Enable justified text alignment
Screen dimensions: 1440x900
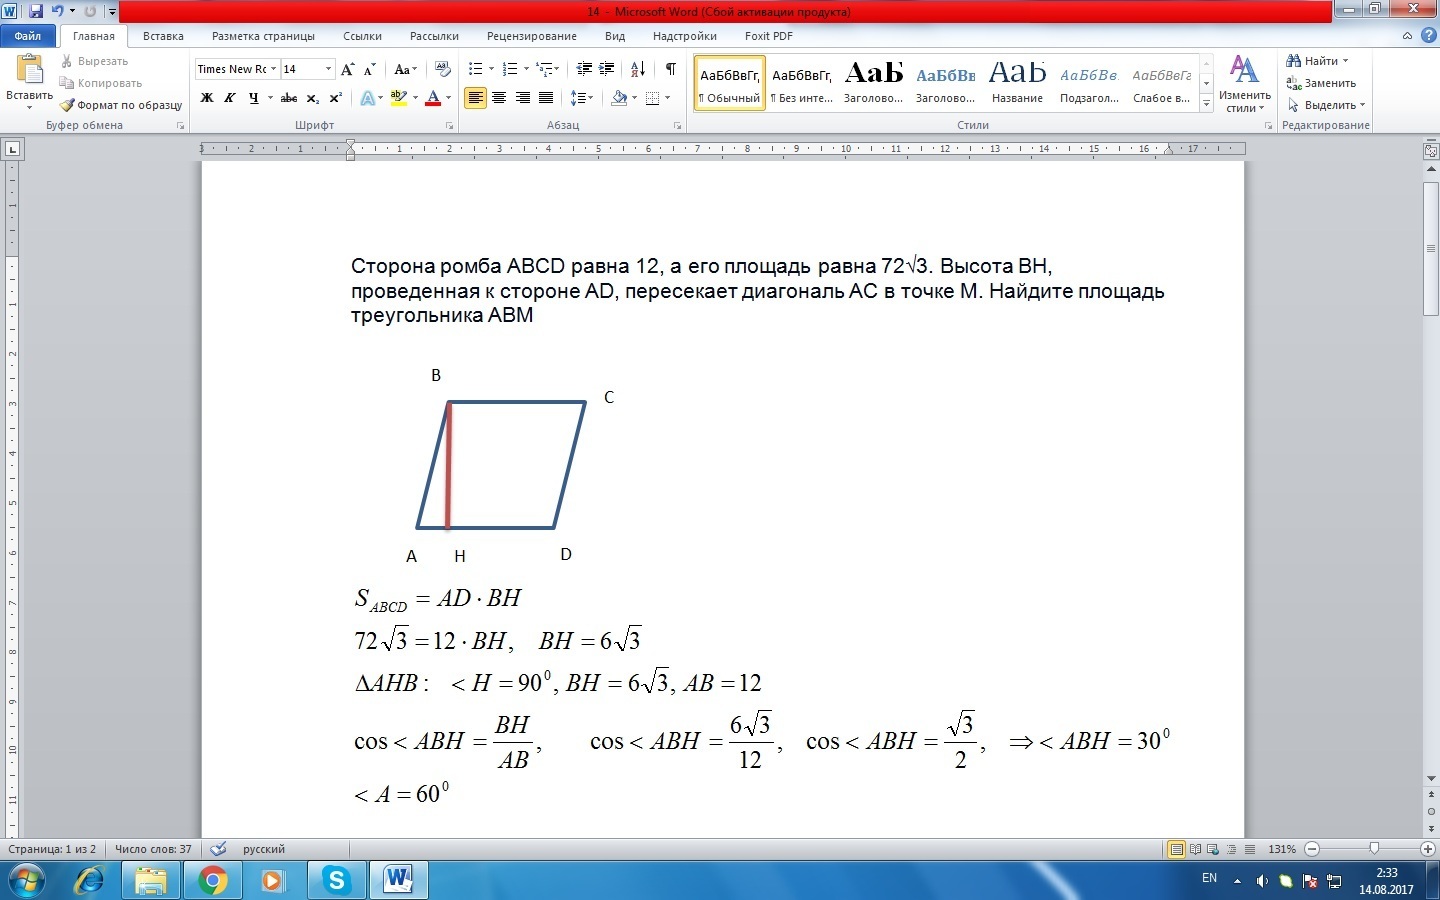(546, 98)
